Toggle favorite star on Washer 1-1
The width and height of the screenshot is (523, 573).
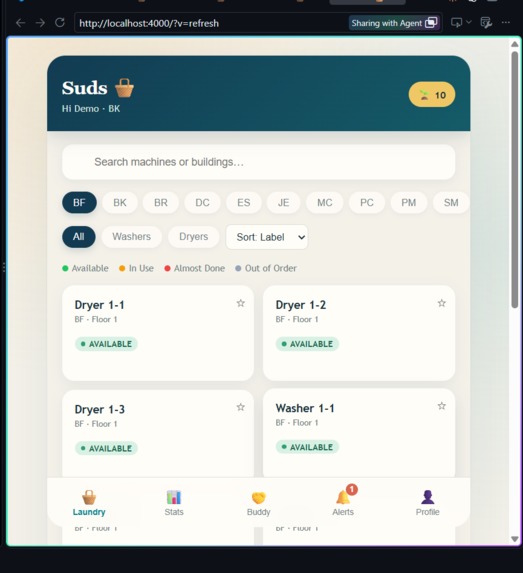[x=441, y=406]
